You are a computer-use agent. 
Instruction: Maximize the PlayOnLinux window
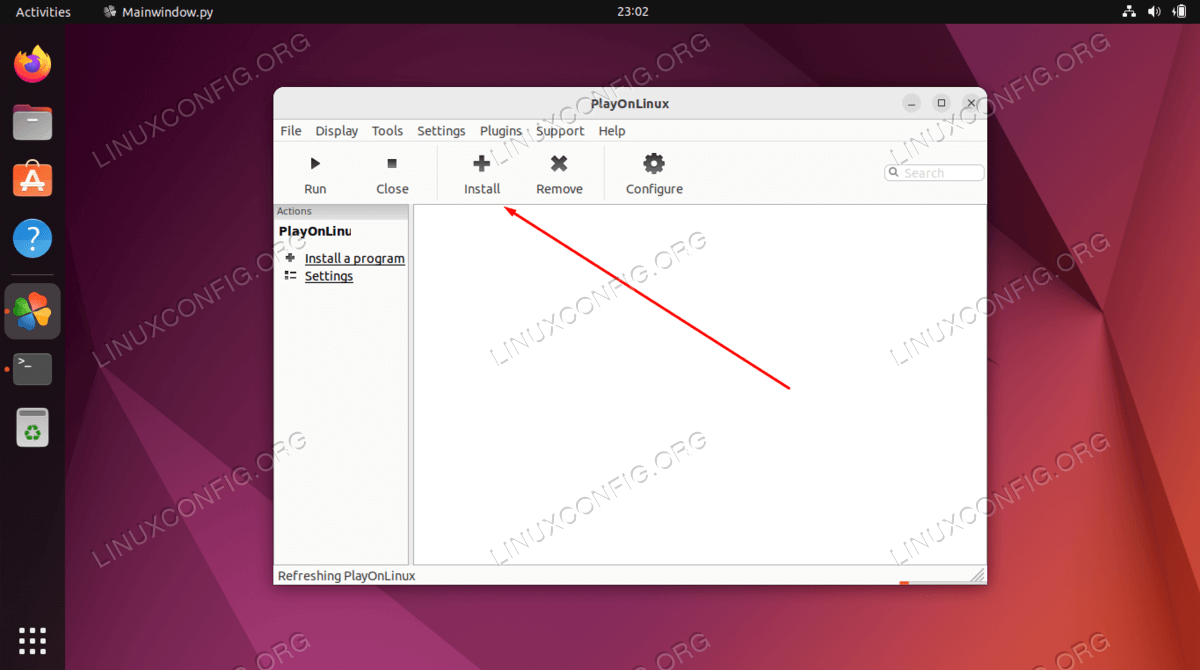click(941, 103)
